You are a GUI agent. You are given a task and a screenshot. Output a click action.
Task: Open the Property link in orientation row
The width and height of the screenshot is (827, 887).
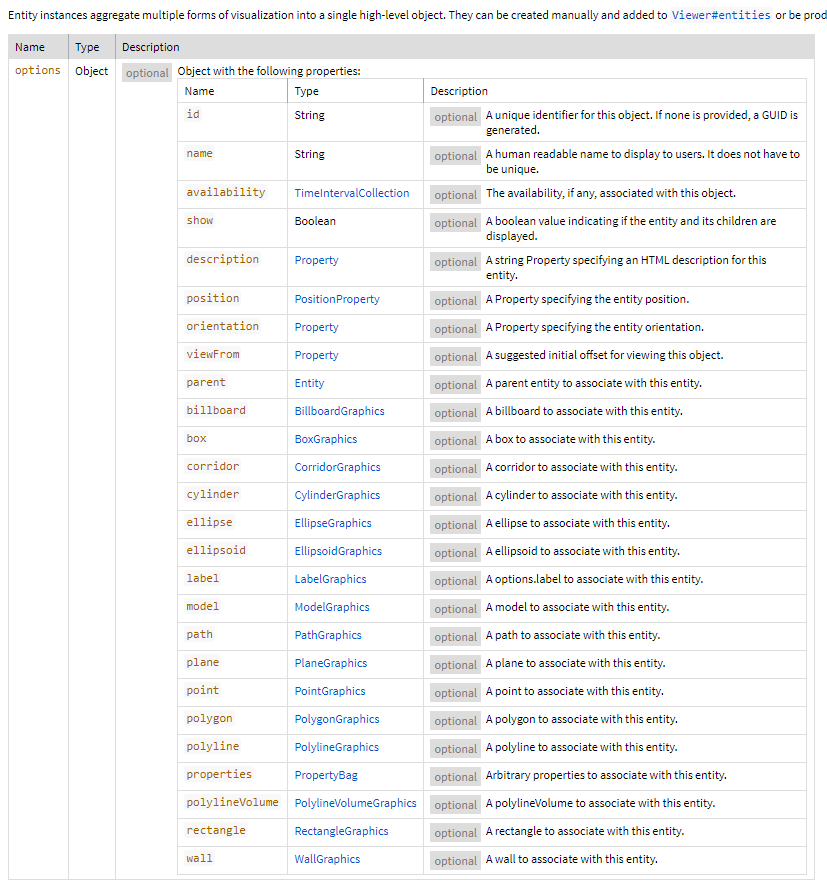(316, 327)
